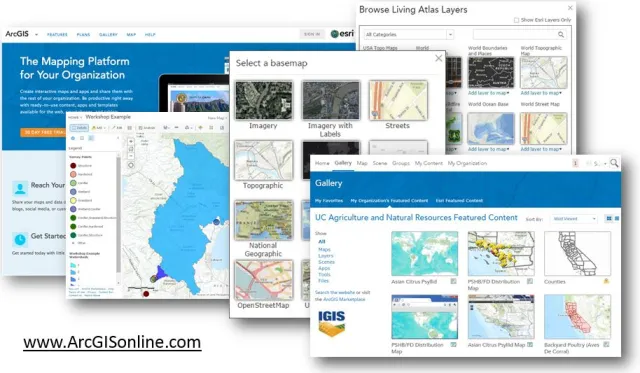Click zoom out on the Workshop Example map
This screenshot has width=640, height=373.
[131, 156]
